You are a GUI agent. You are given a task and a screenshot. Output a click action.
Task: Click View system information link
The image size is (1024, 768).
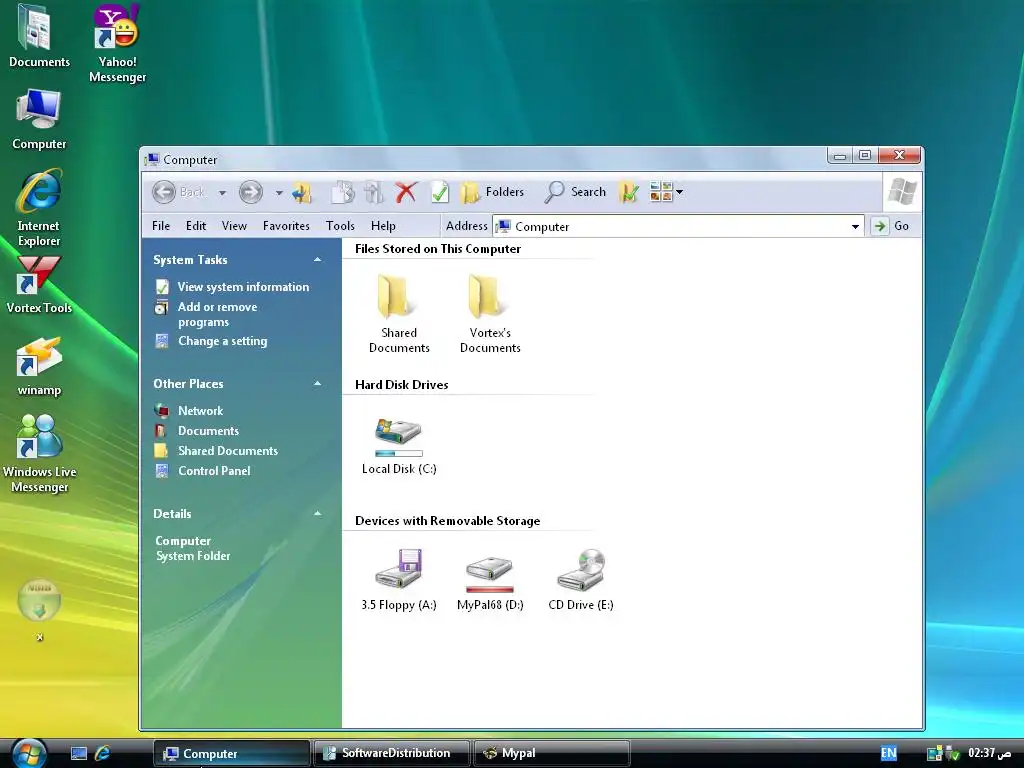[243, 287]
